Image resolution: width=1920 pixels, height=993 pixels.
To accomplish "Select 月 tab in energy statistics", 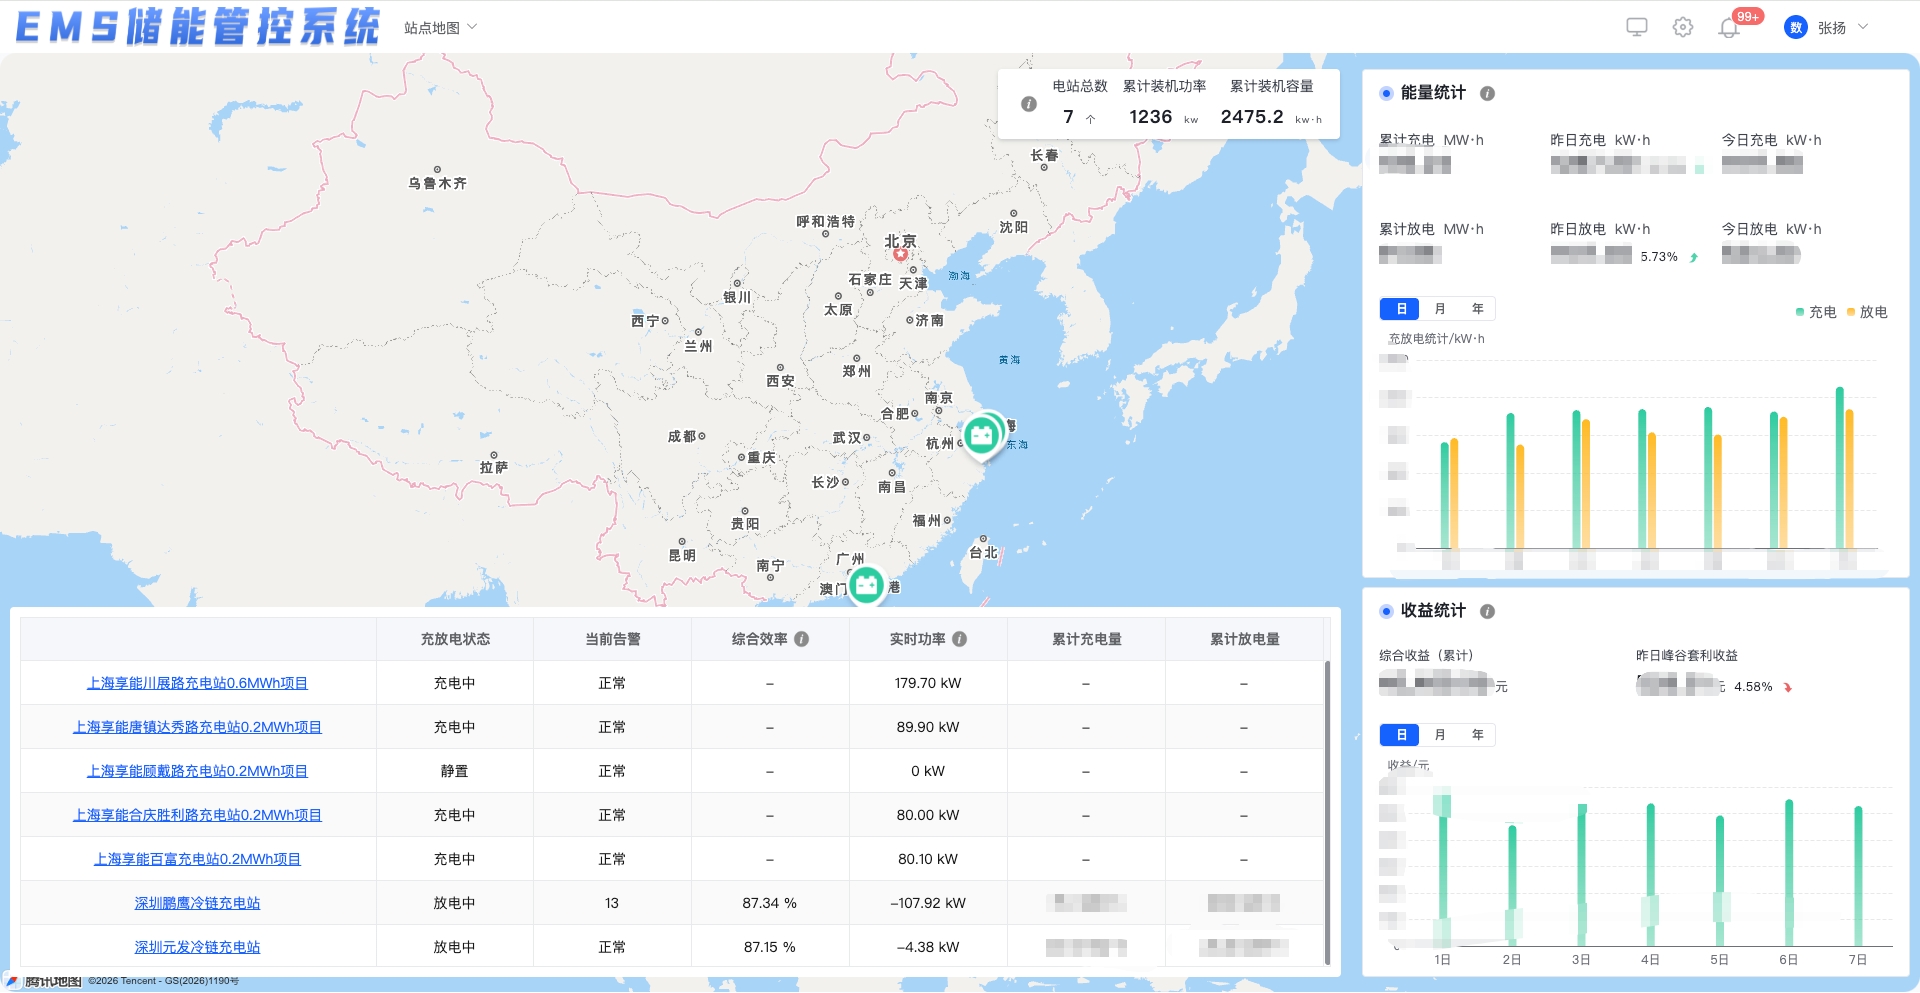I will tap(1439, 309).
